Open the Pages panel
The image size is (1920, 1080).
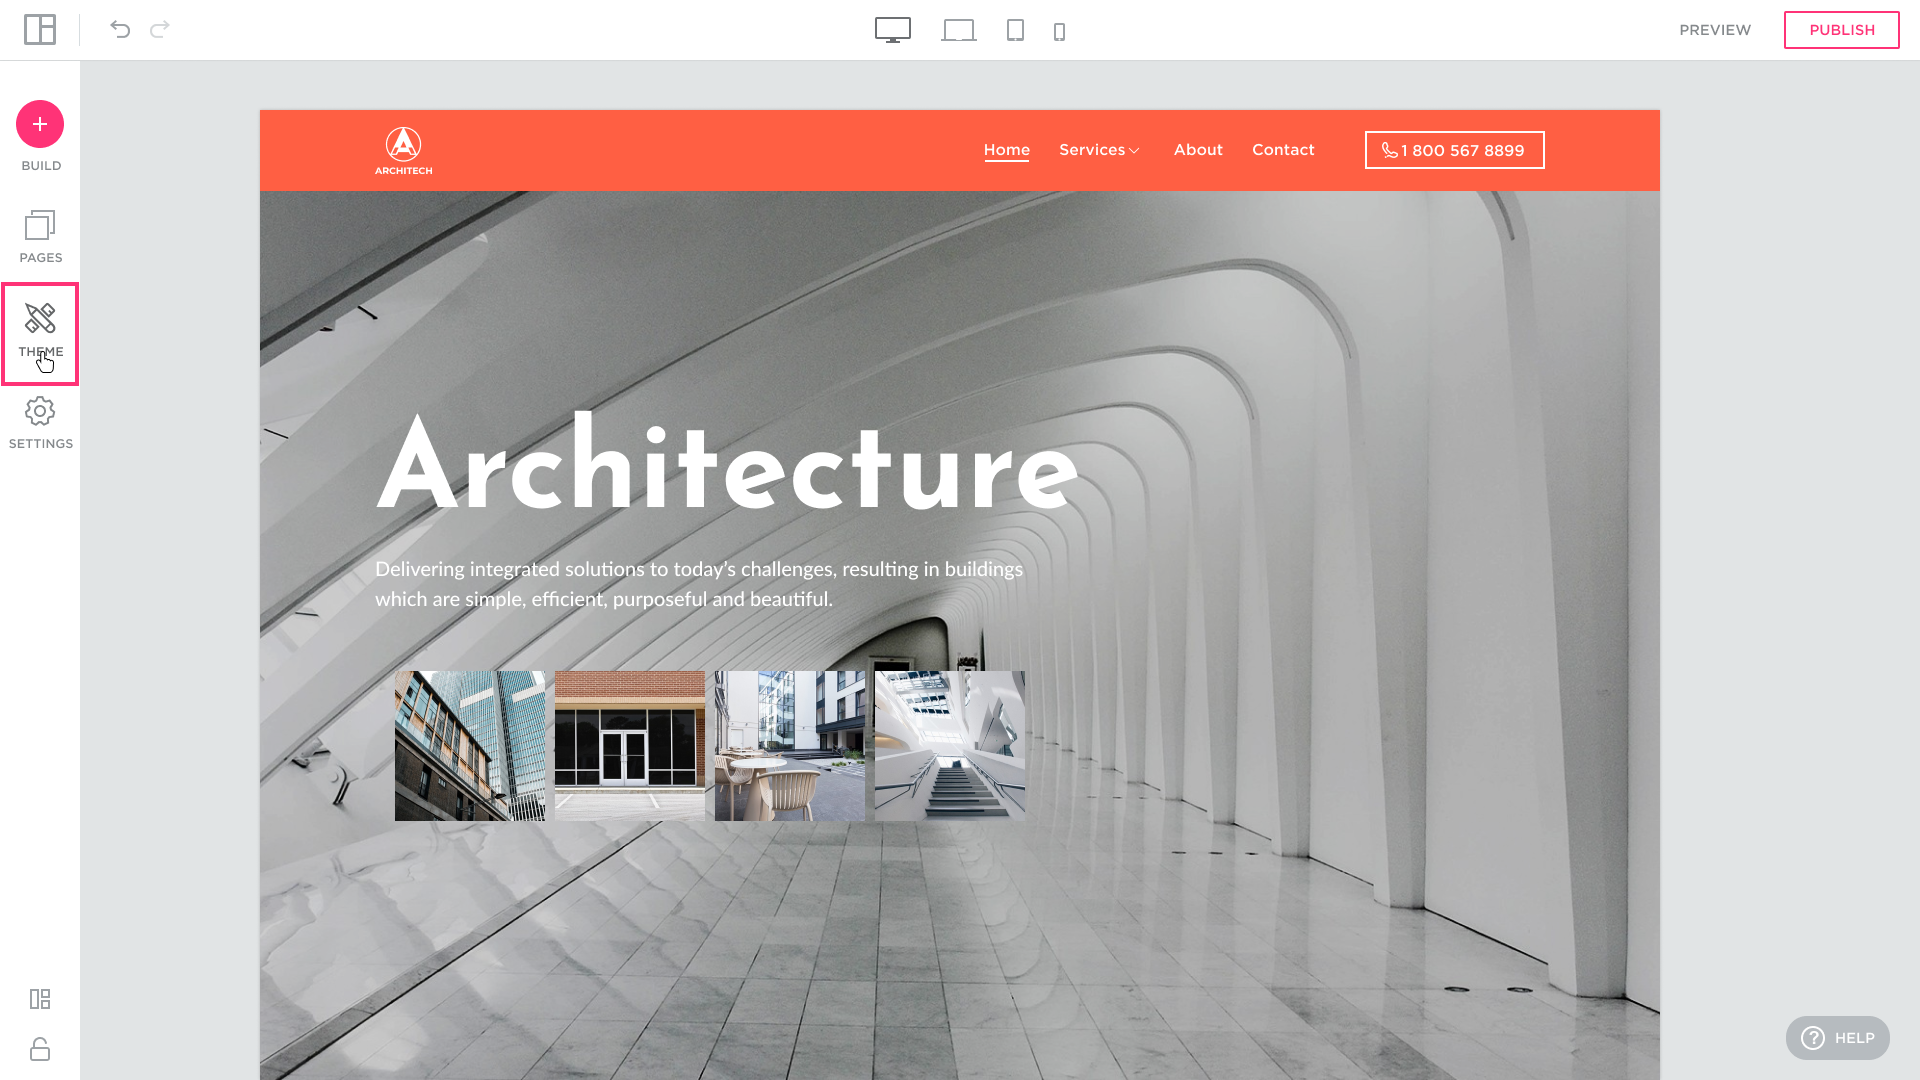point(40,236)
